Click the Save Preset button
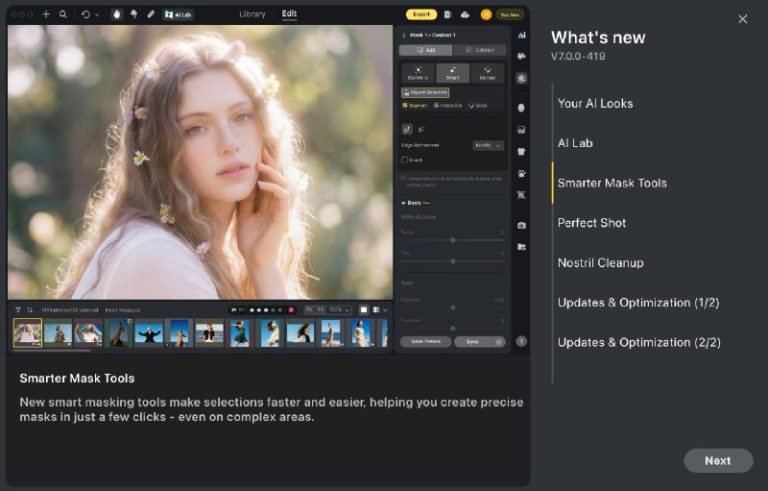Screen dimensions: 768x491 [425, 342]
